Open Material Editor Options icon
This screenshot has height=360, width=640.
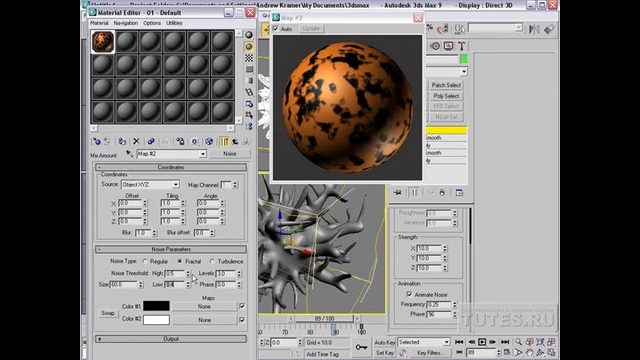(x=249, y=104)
